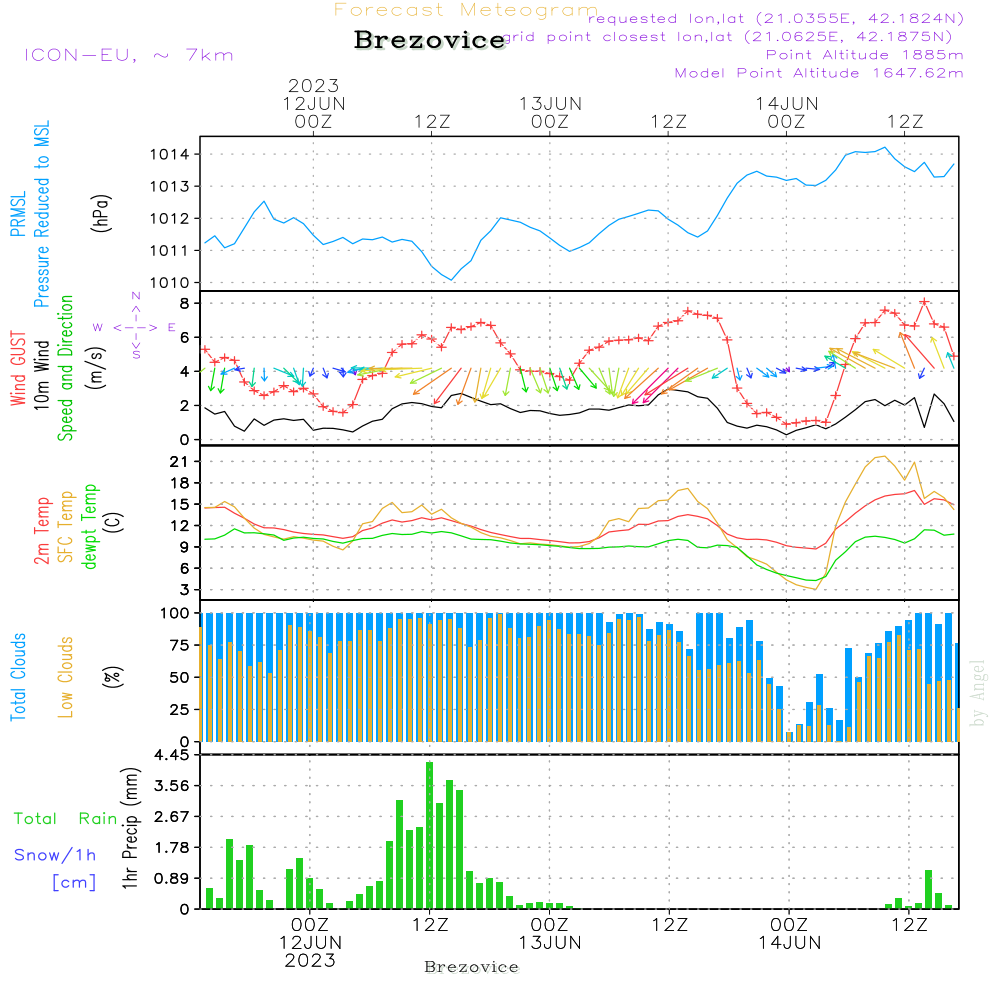1000x1000 pixels.
Task: Click the 21 tick on the temperature axis
Action: [x=179, y=462]
